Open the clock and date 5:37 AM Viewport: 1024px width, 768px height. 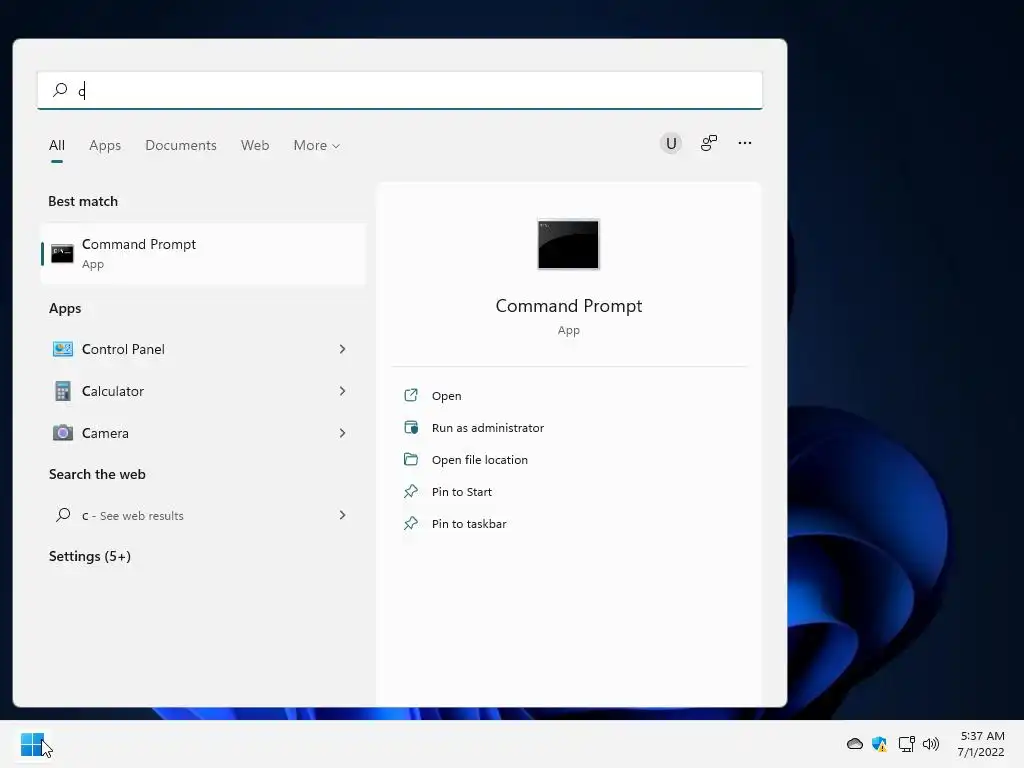981,744
